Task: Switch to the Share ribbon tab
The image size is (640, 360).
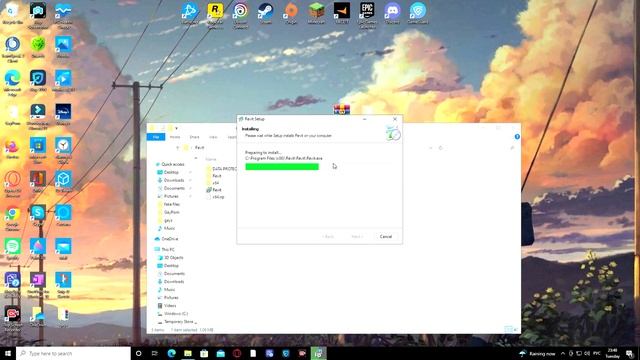Action: pyautogui.click(x=195, y=137)
